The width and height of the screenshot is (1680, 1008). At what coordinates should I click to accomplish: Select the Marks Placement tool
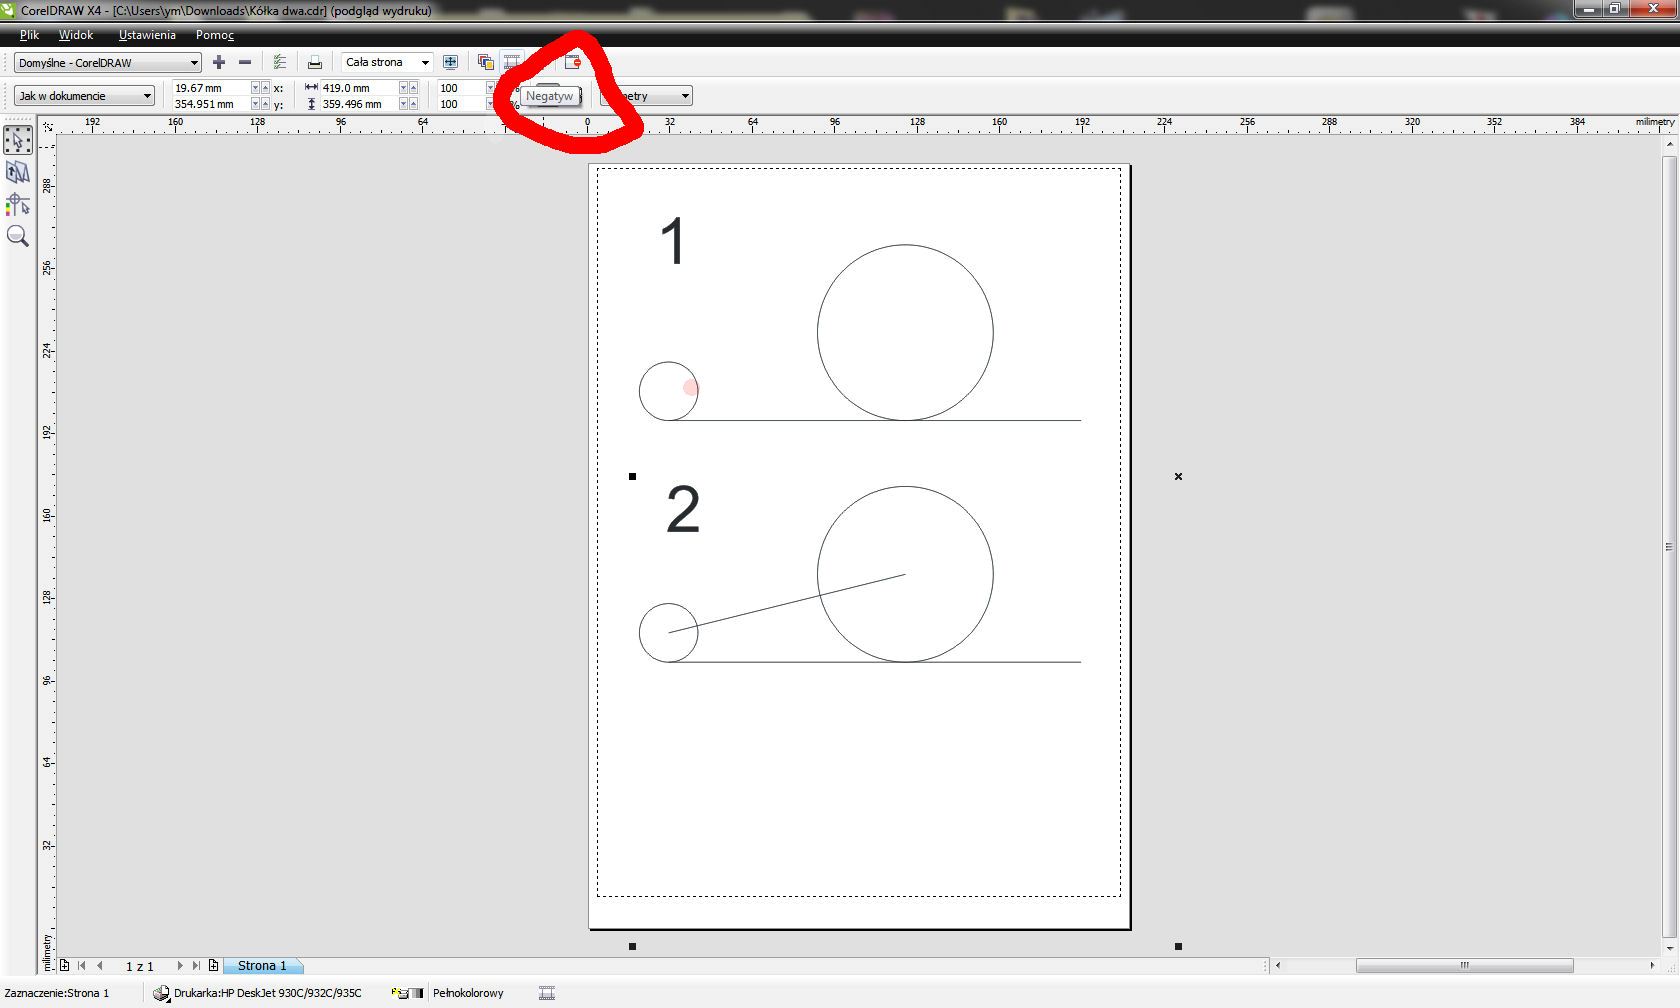18,205
